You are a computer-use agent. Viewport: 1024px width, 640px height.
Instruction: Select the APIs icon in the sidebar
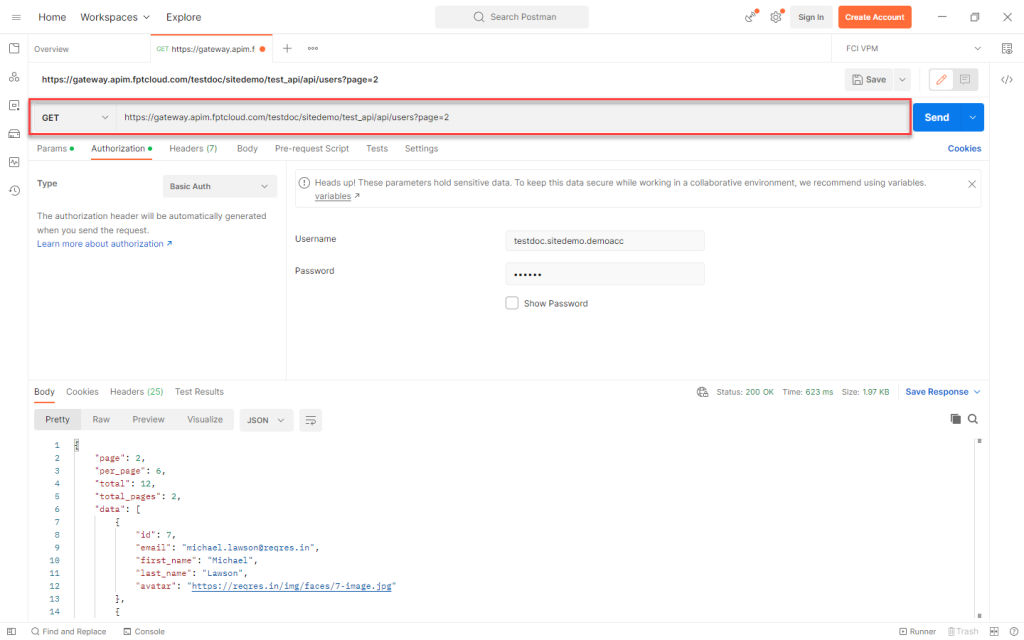[12, 76]
